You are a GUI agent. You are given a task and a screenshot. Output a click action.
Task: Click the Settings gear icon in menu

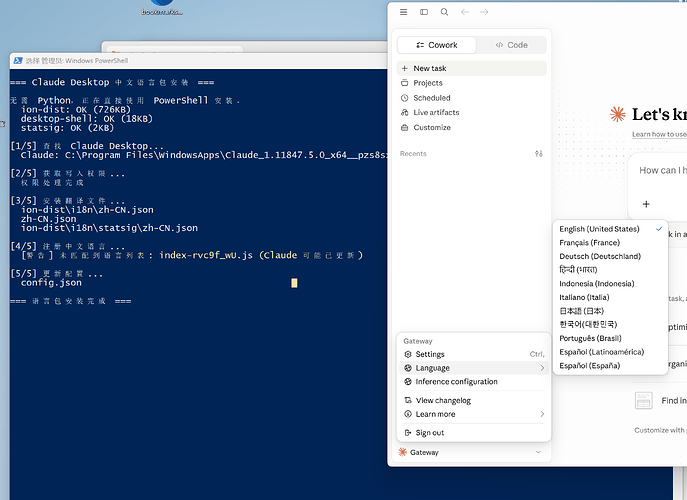408,354
